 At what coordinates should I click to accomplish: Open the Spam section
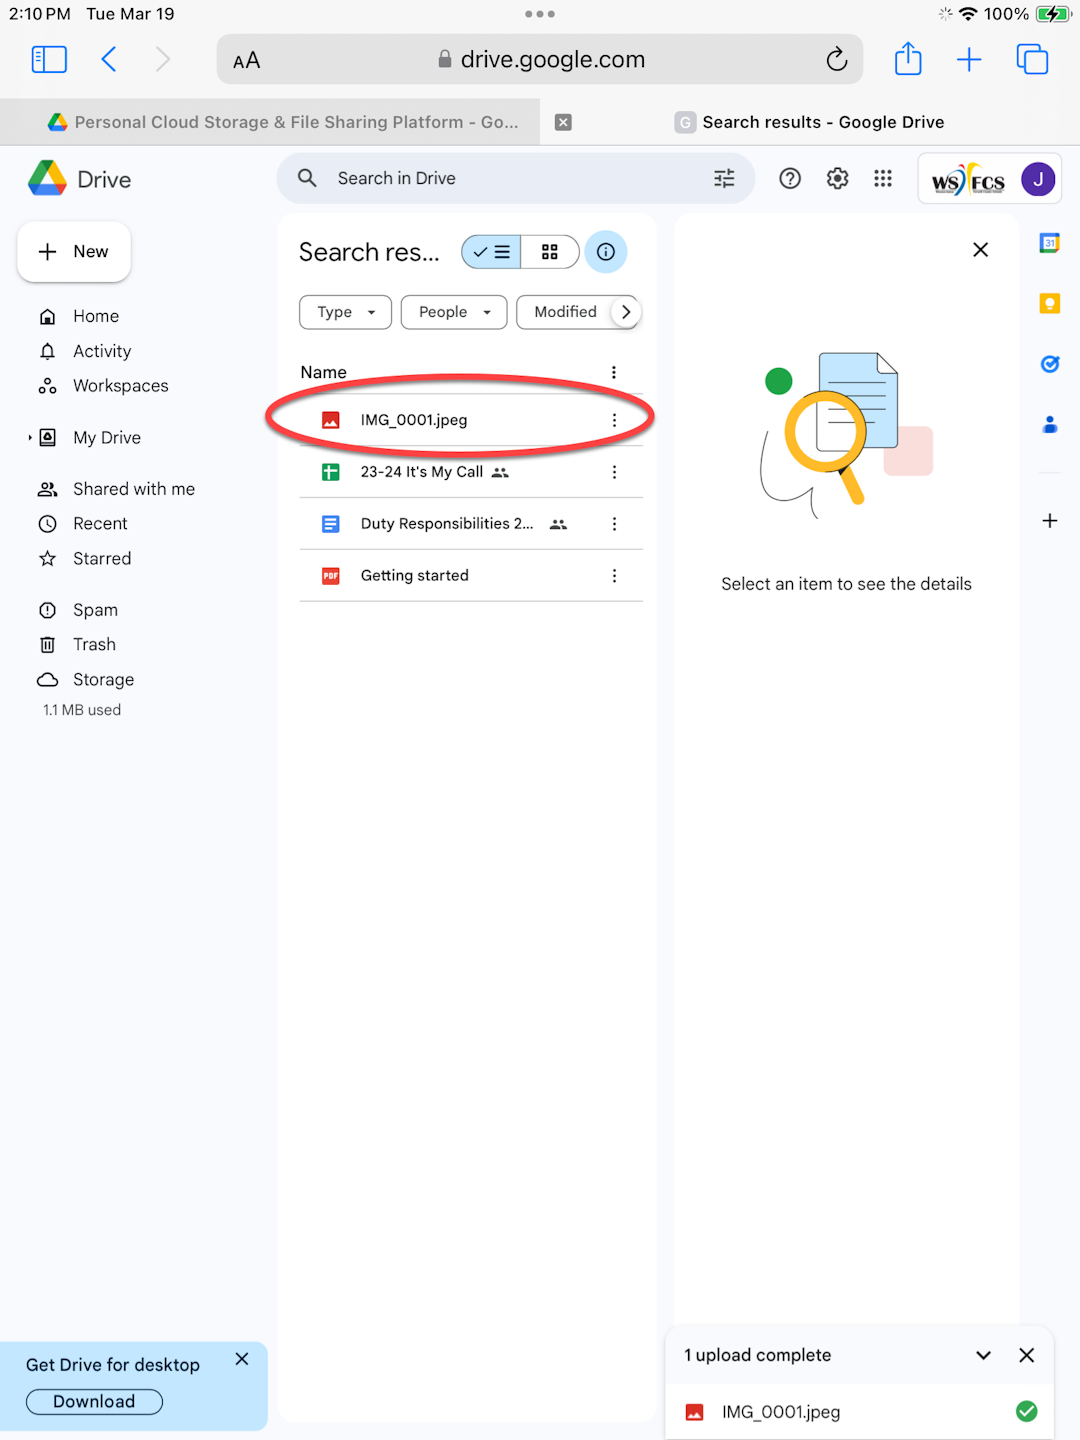tap(95, 610)
